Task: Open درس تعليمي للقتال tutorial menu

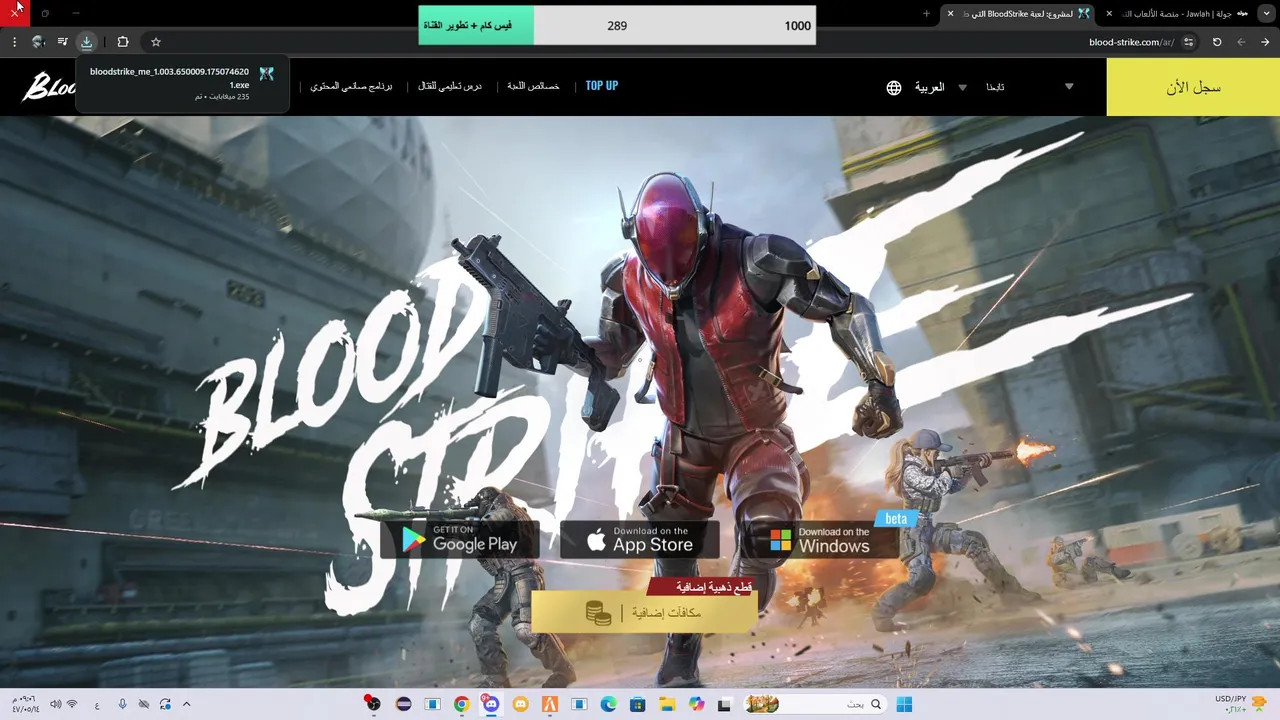Action: coord(450,86)
